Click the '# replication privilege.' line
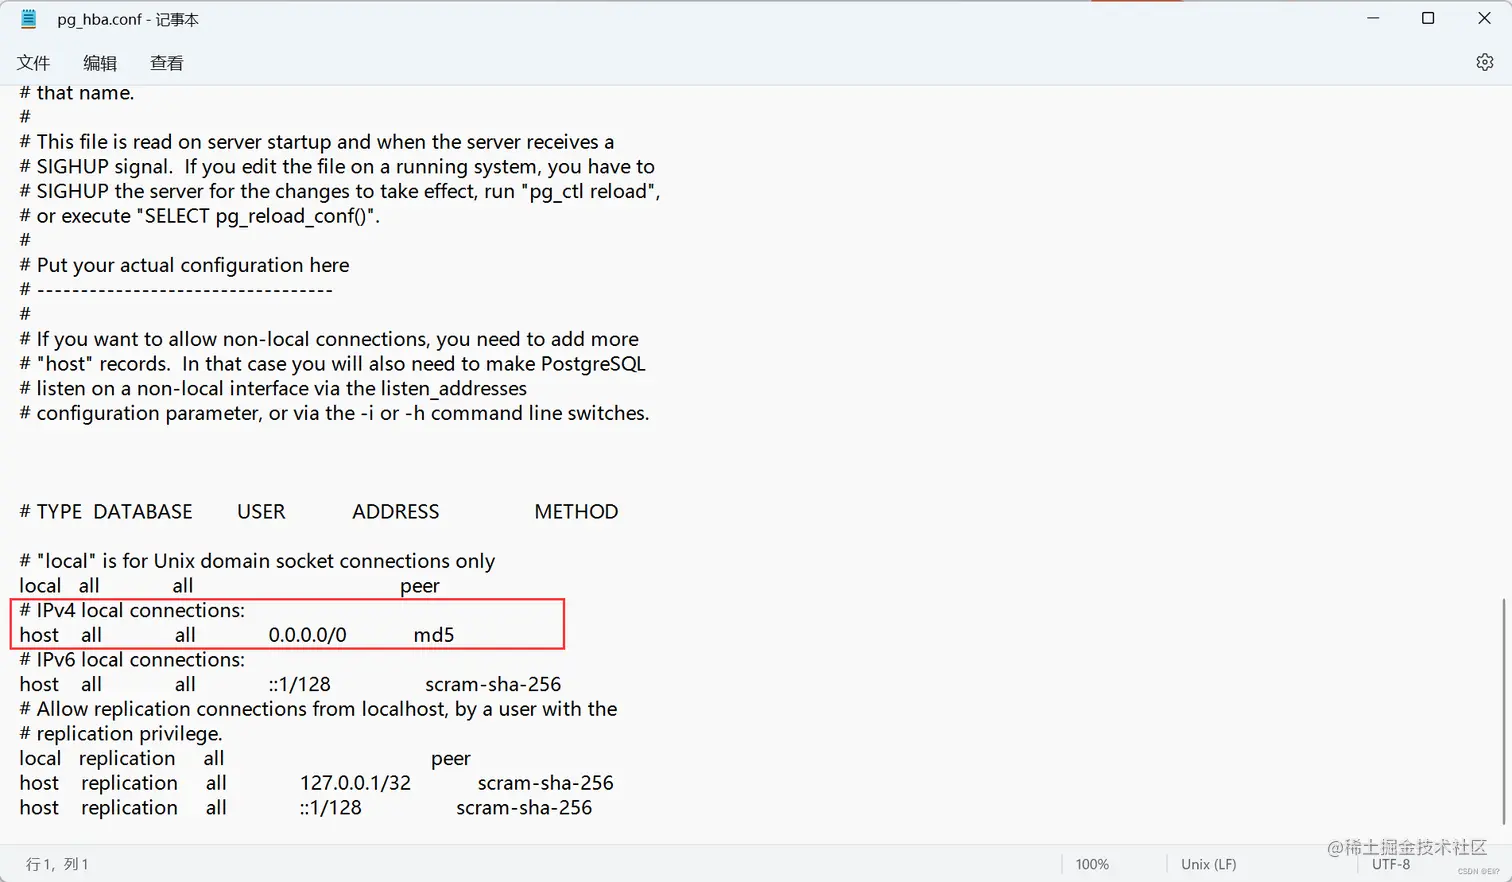 point(121,734)
